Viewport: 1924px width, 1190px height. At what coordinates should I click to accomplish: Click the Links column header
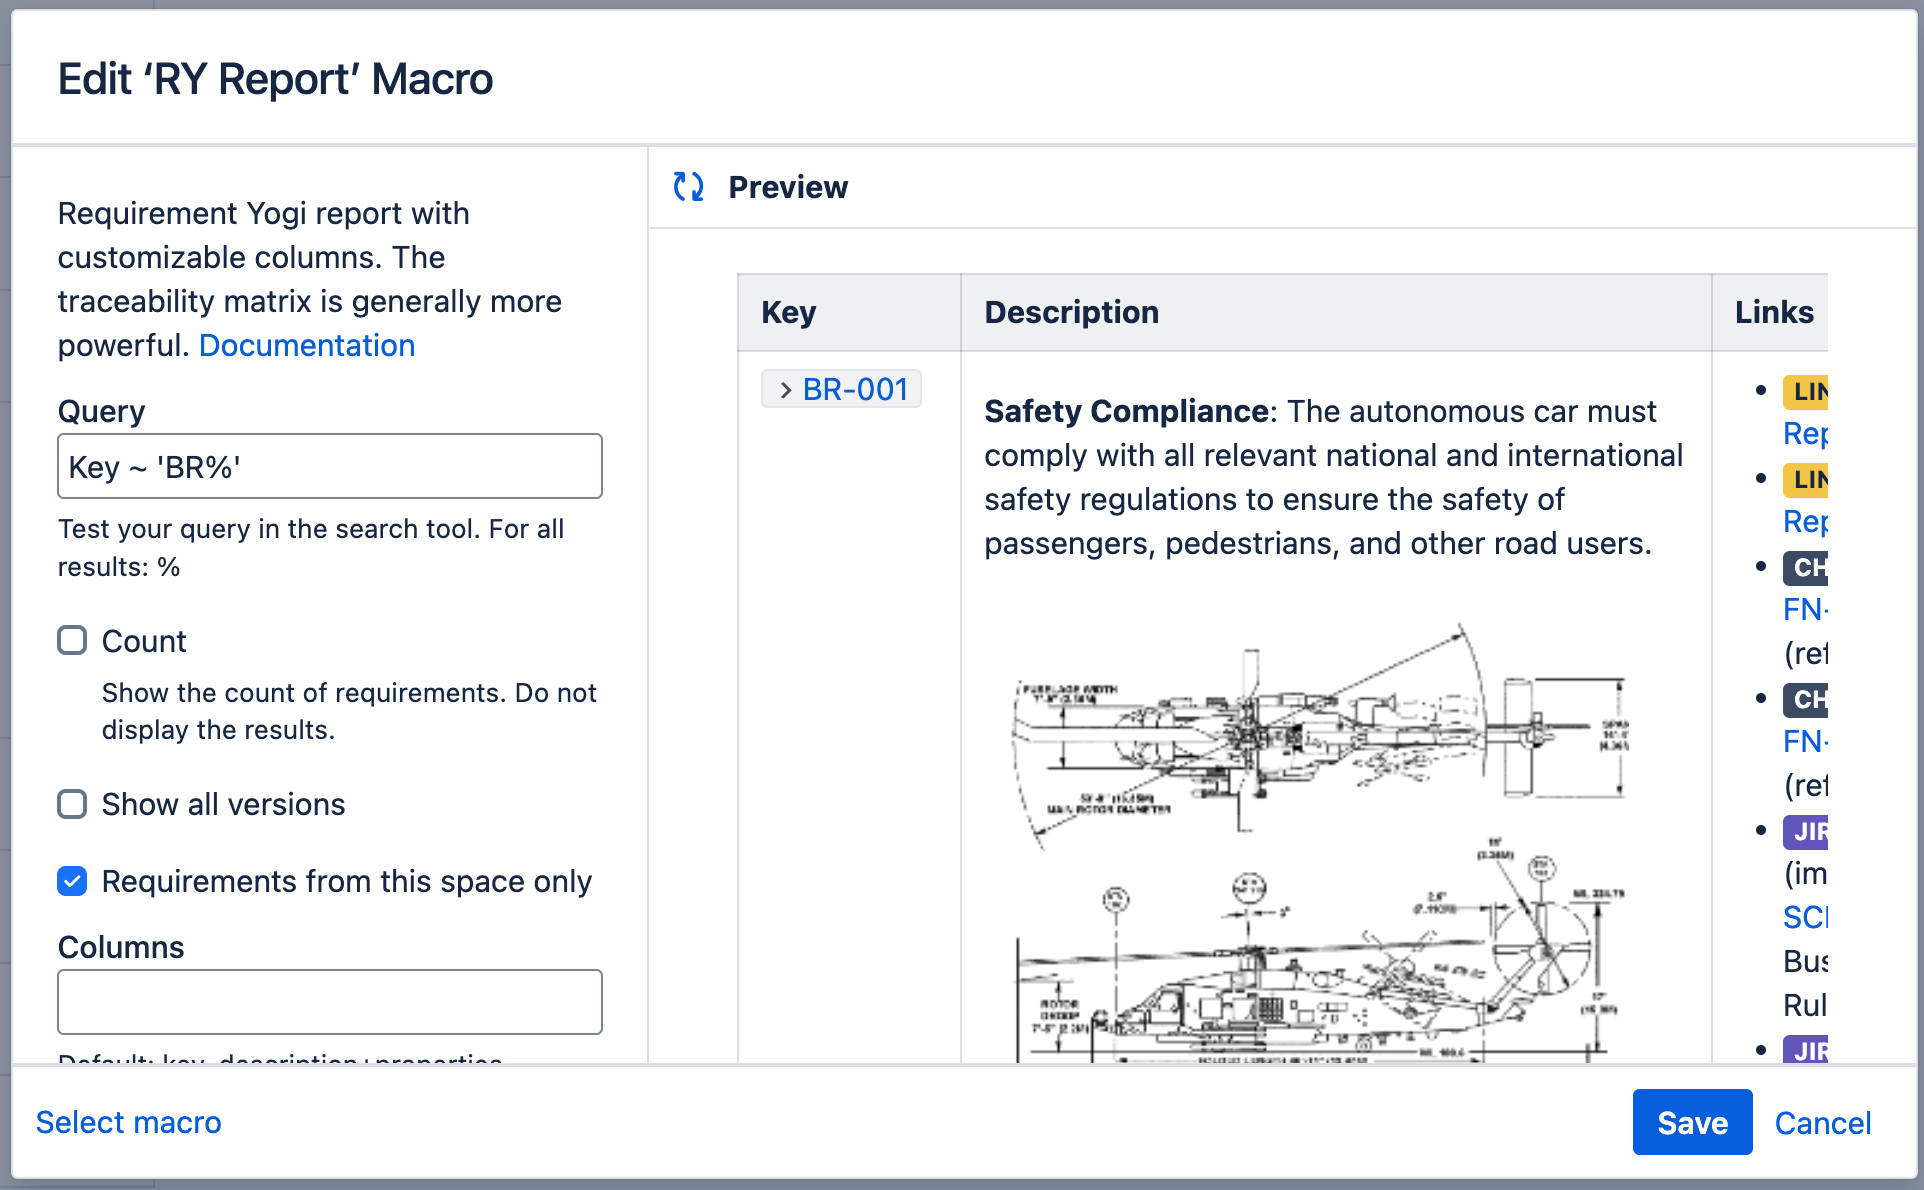[1773, 312]
